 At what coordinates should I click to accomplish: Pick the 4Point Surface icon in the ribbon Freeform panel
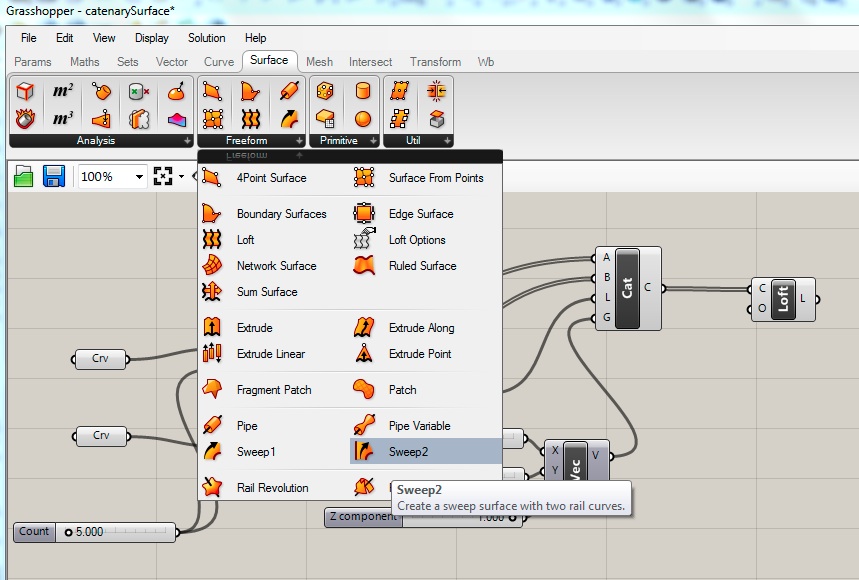click(x=213, y=91)
